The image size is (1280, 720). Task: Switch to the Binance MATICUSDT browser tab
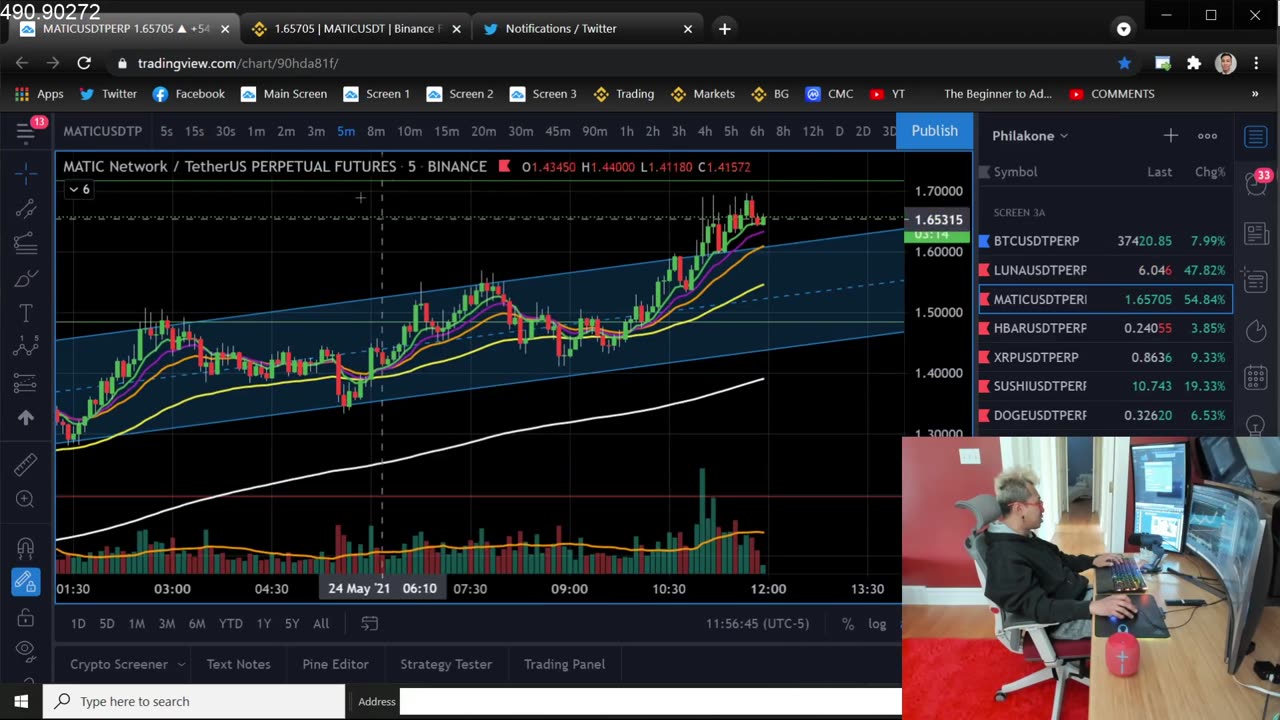(354, 29)
